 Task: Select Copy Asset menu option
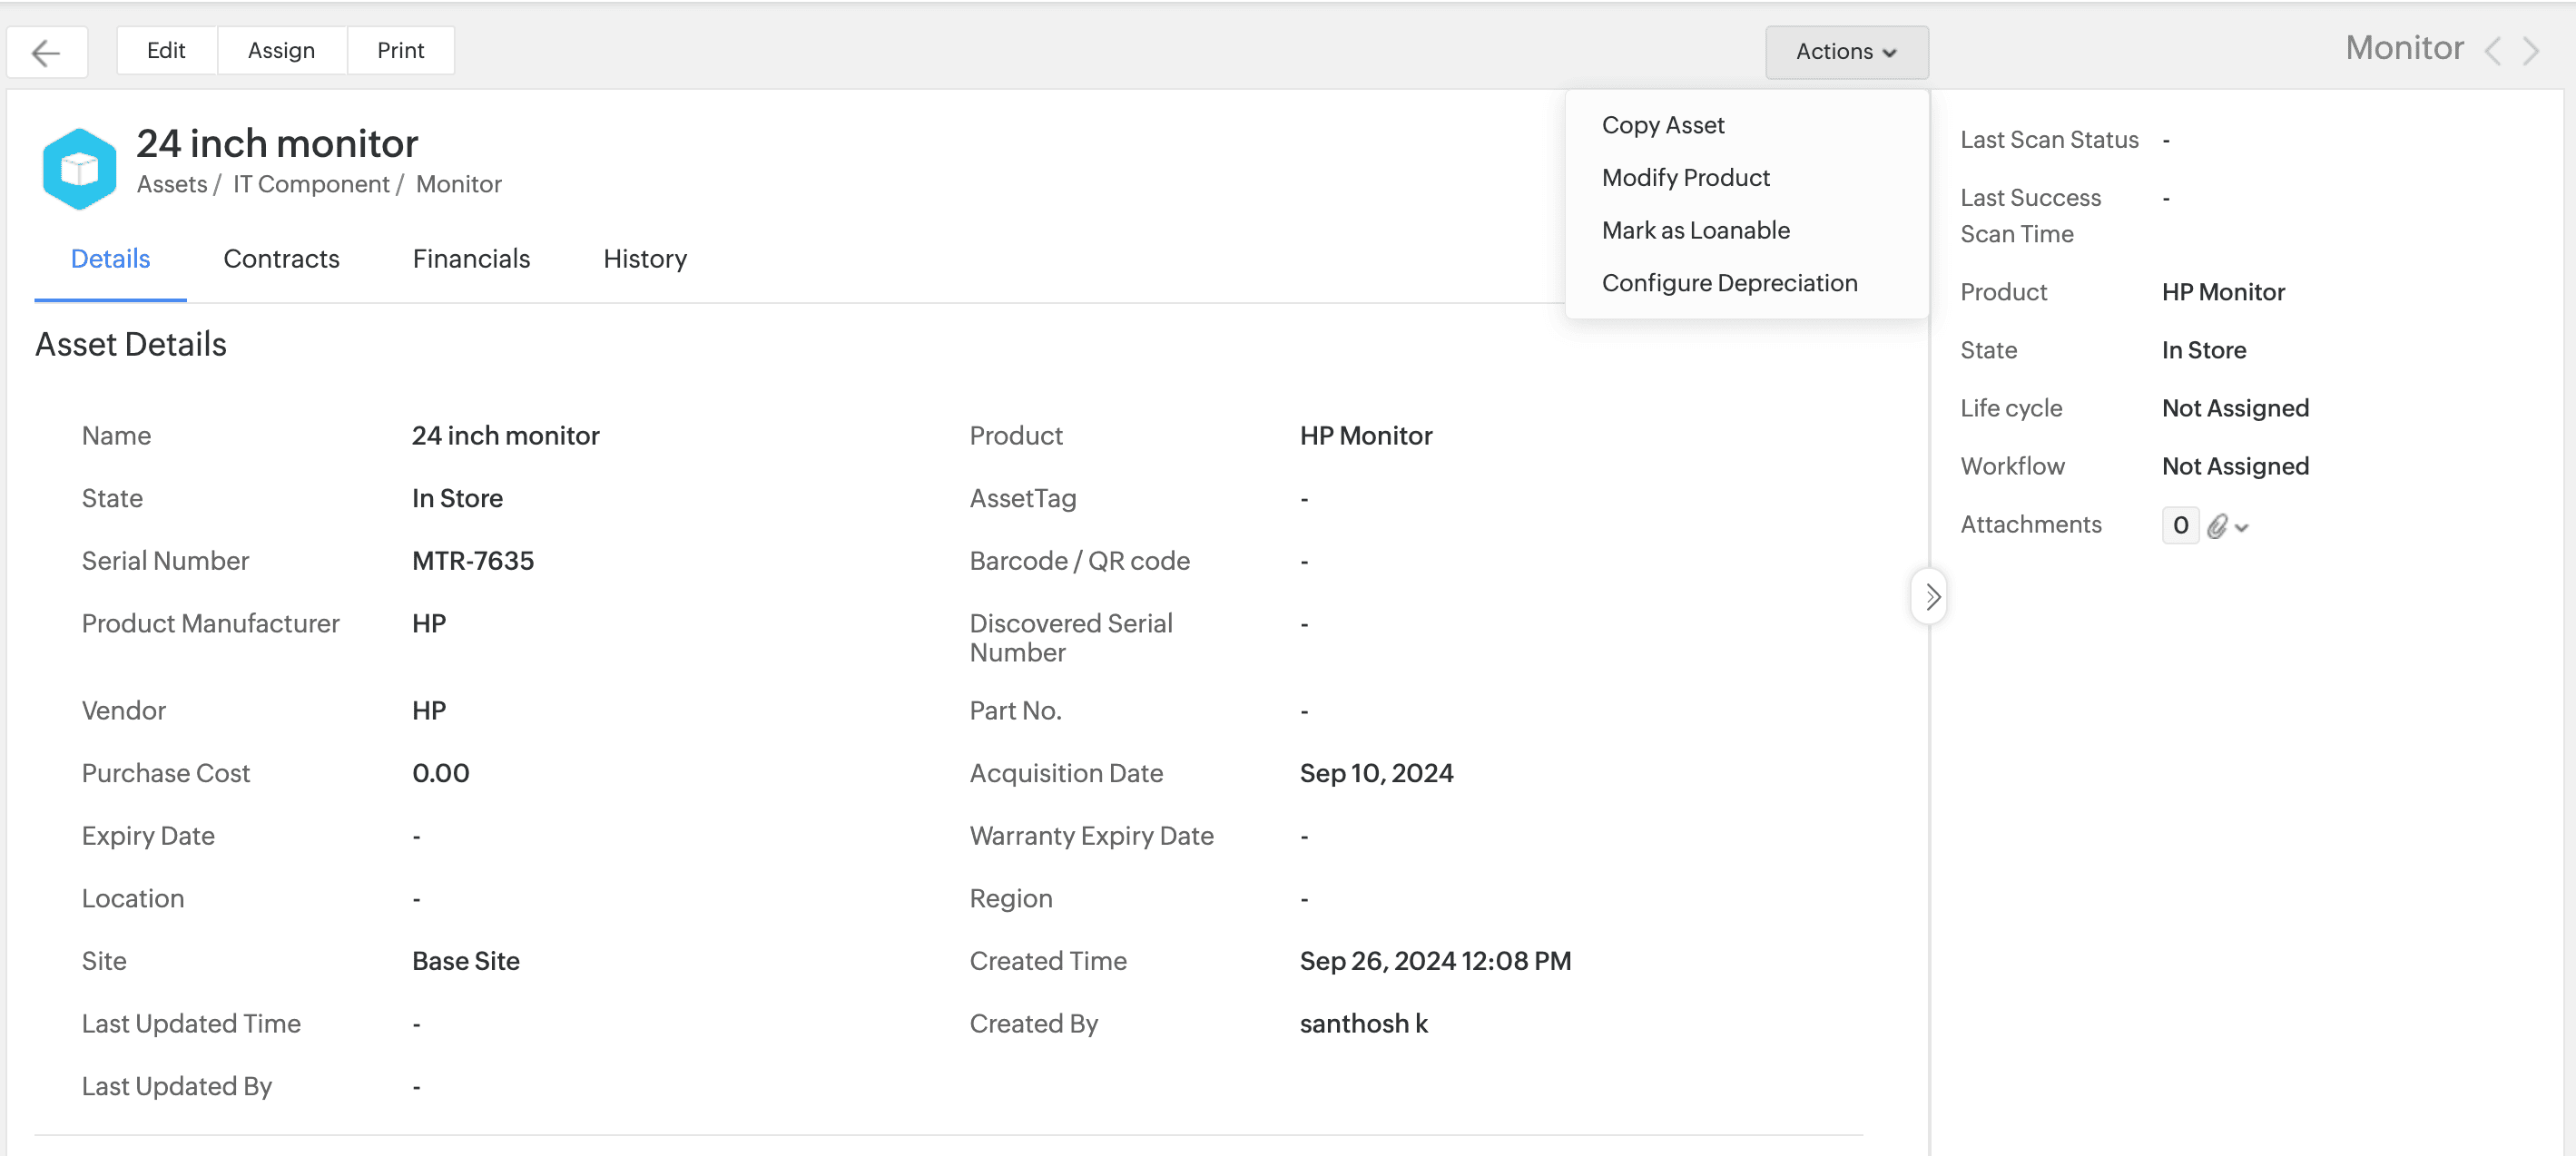click(x=1662, y=125)
